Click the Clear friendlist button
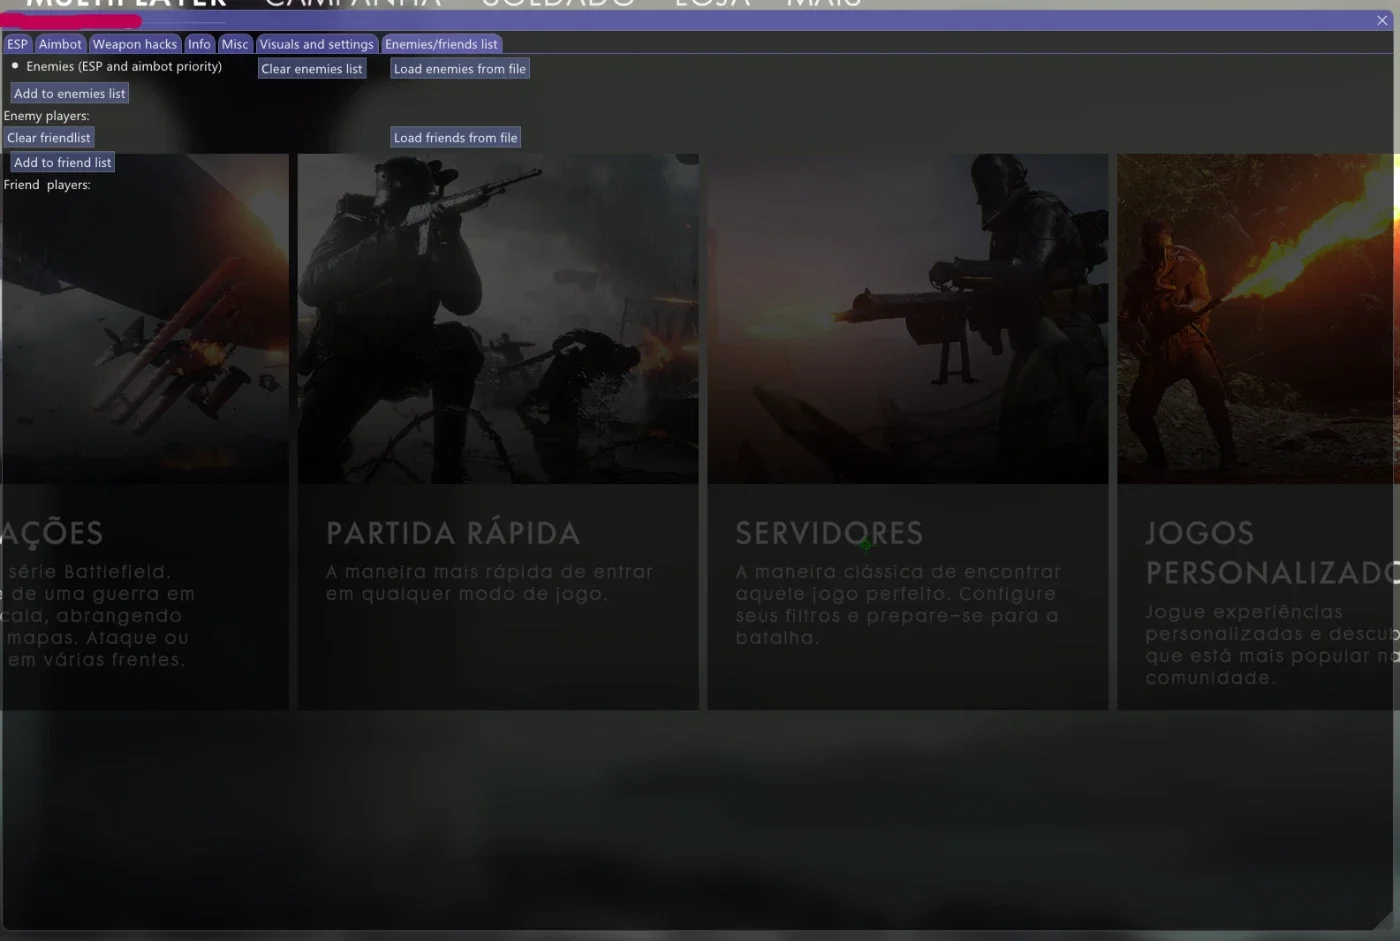Viewport: 1400px width, 941px height. coord(49,138)
